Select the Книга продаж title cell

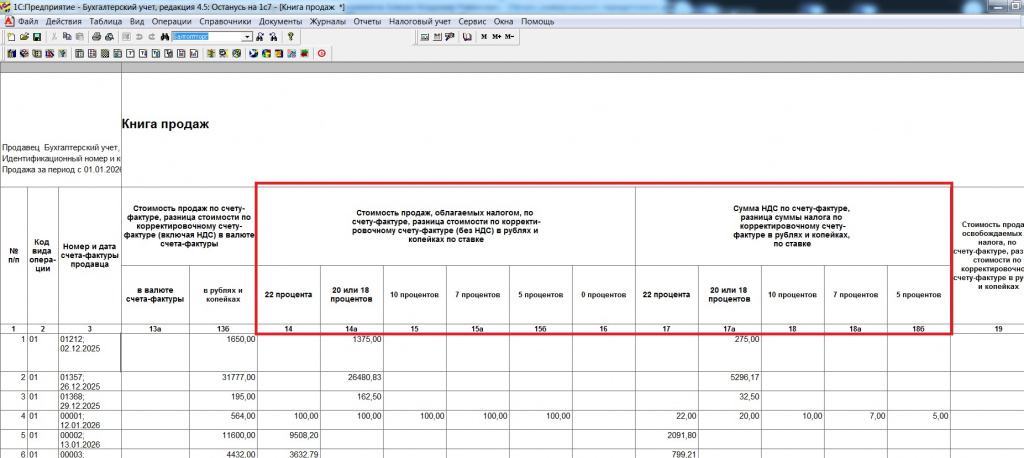pos(165,124)
